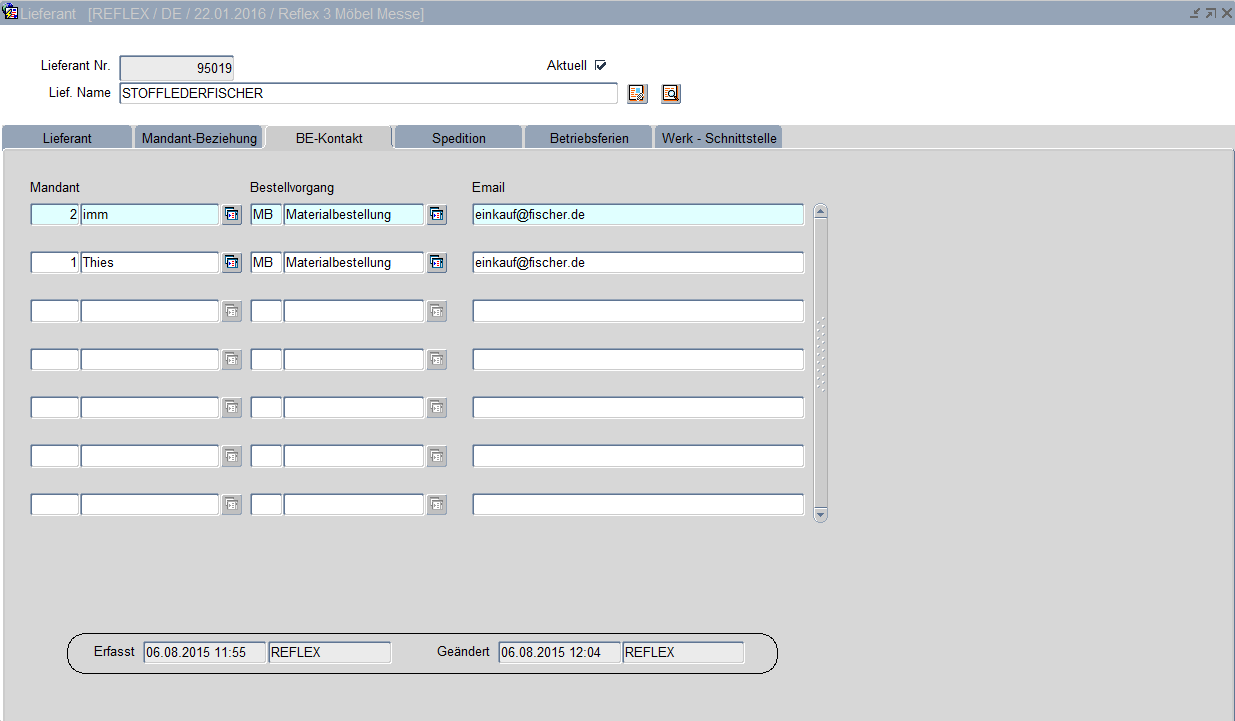Click the edit icon beside supplier name
This screenshot has width=1235, height=721.
637,94
